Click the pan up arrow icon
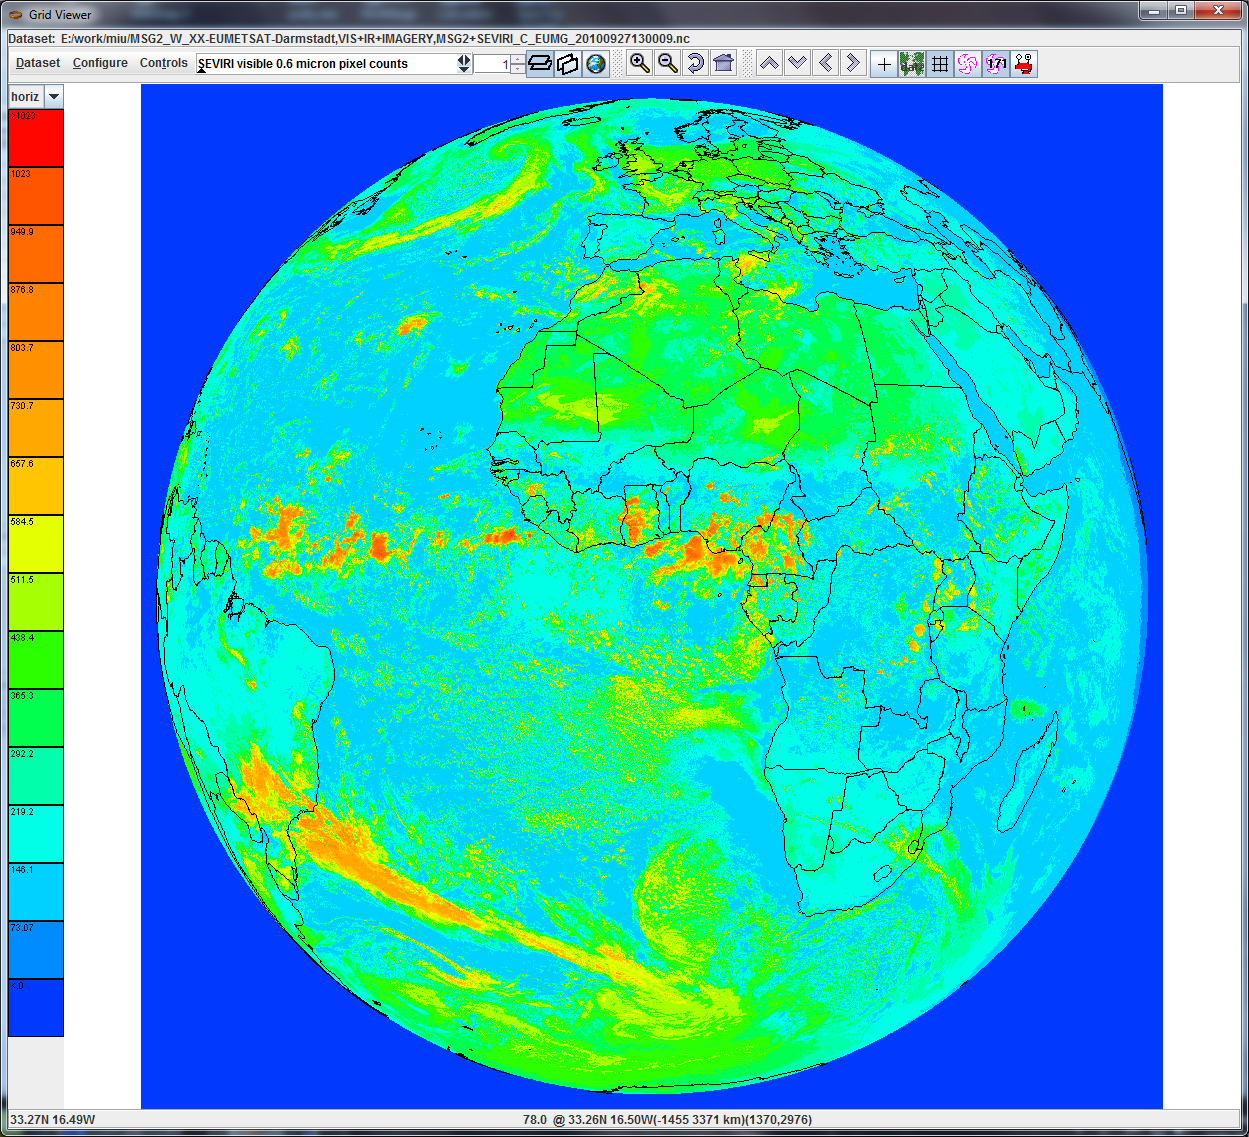This screenshot has height=1137, width=1249. [769, 64]
